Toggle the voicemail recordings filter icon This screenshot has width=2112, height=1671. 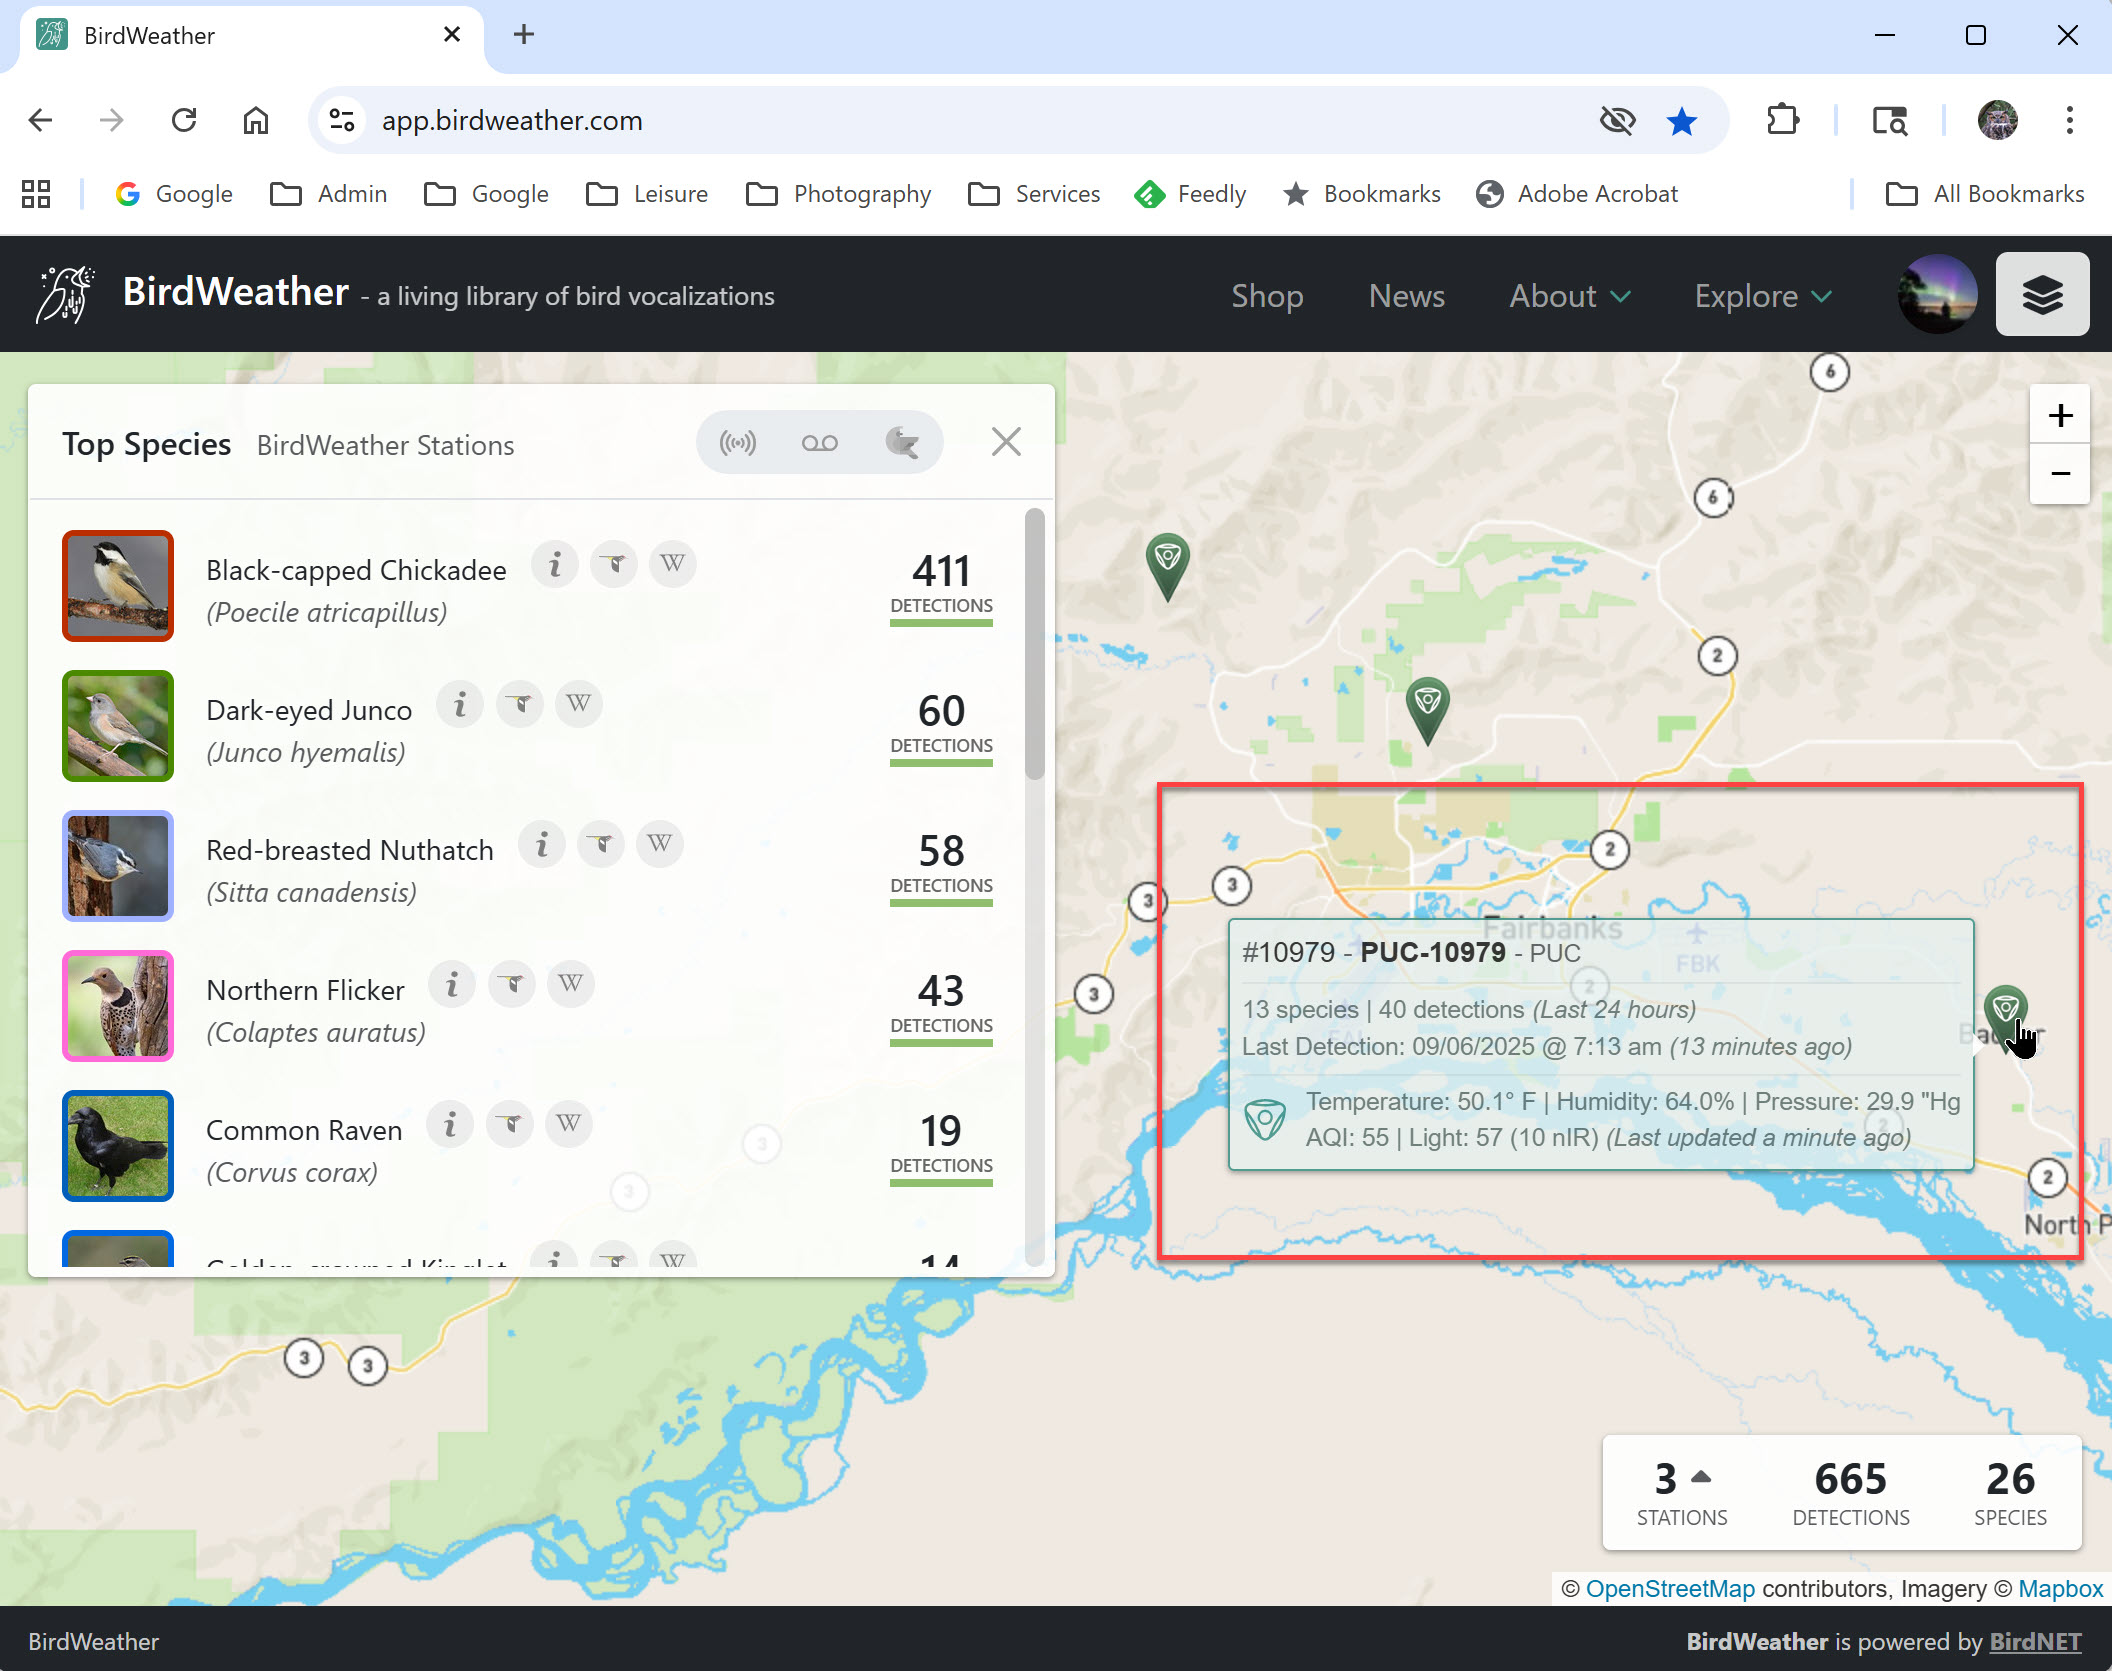819,442
